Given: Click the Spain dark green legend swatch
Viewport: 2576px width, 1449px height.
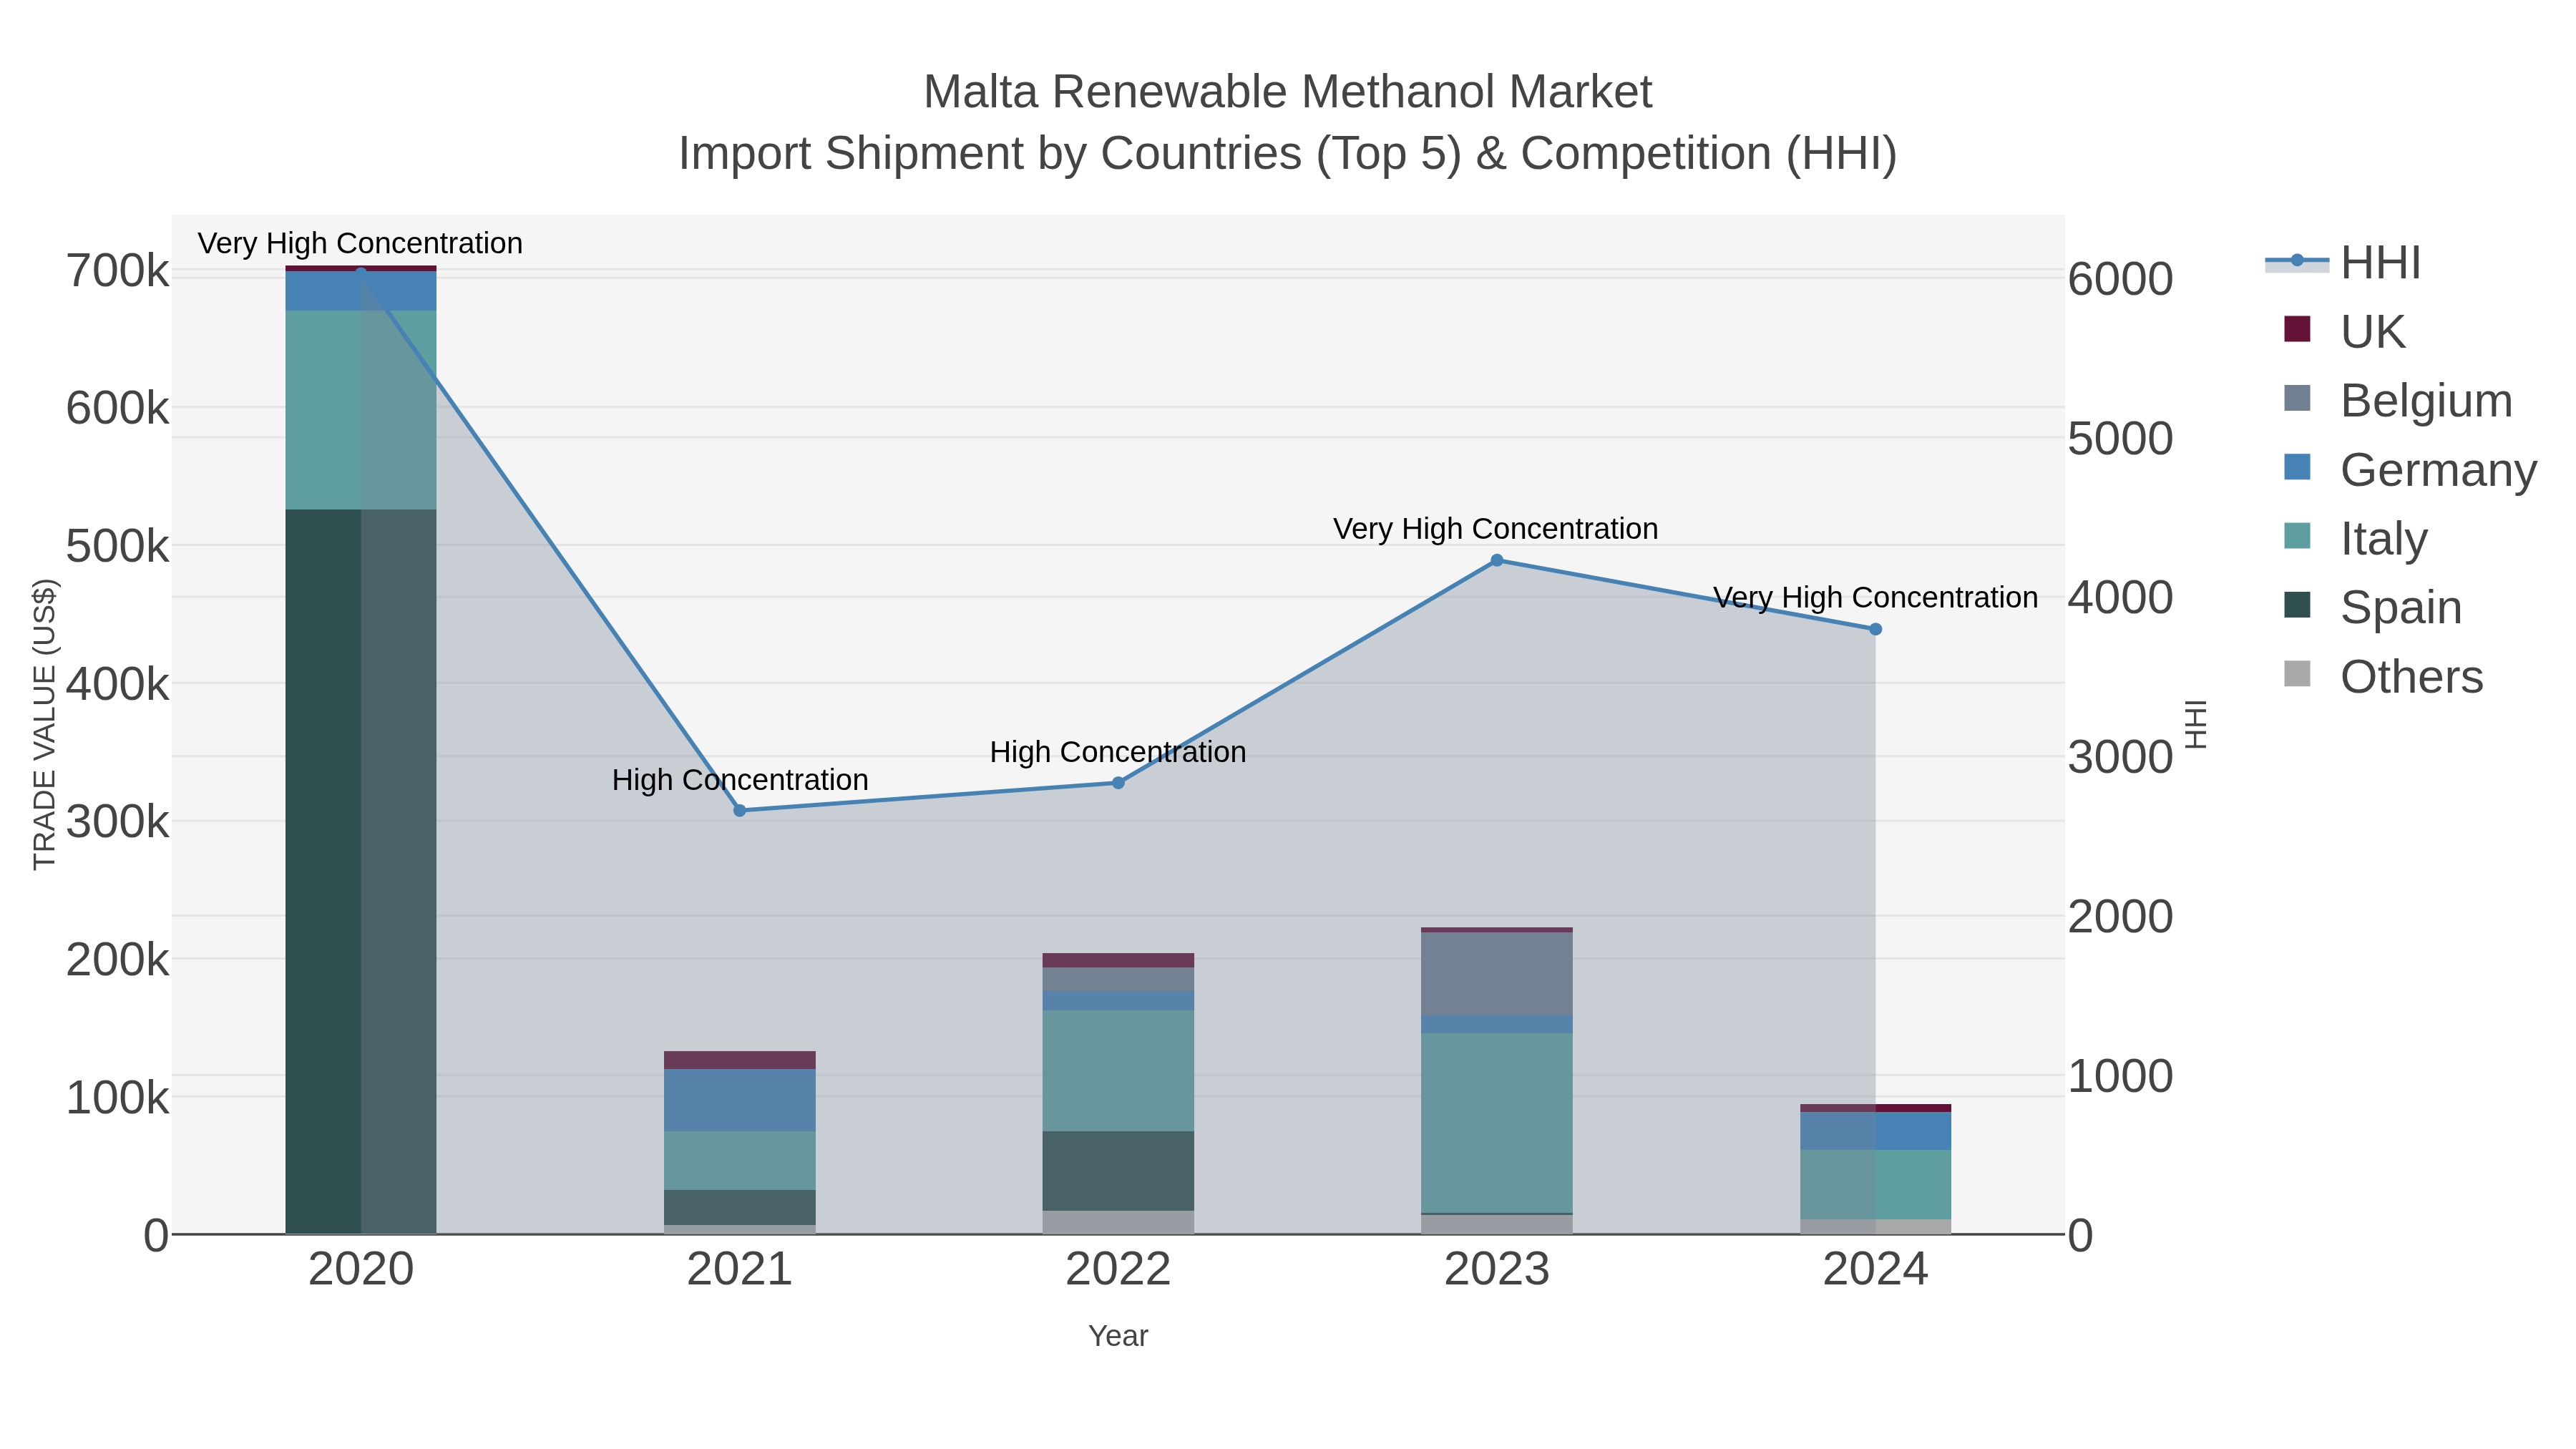Looking at the screenshot, I should tap(2297, 605).
